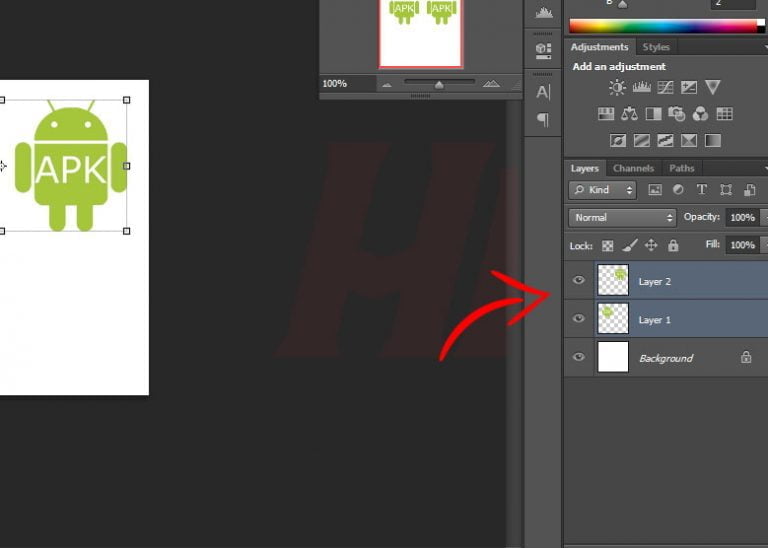Screen dimensions: 768x548
Task: Click the Layer 2 thumbnail
Action: (613, 280)
